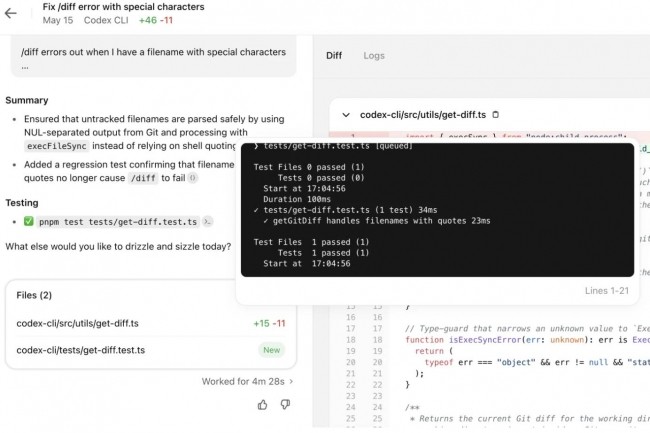Select the Diff tab
The image size is (650, 433).
click(334, 56)
